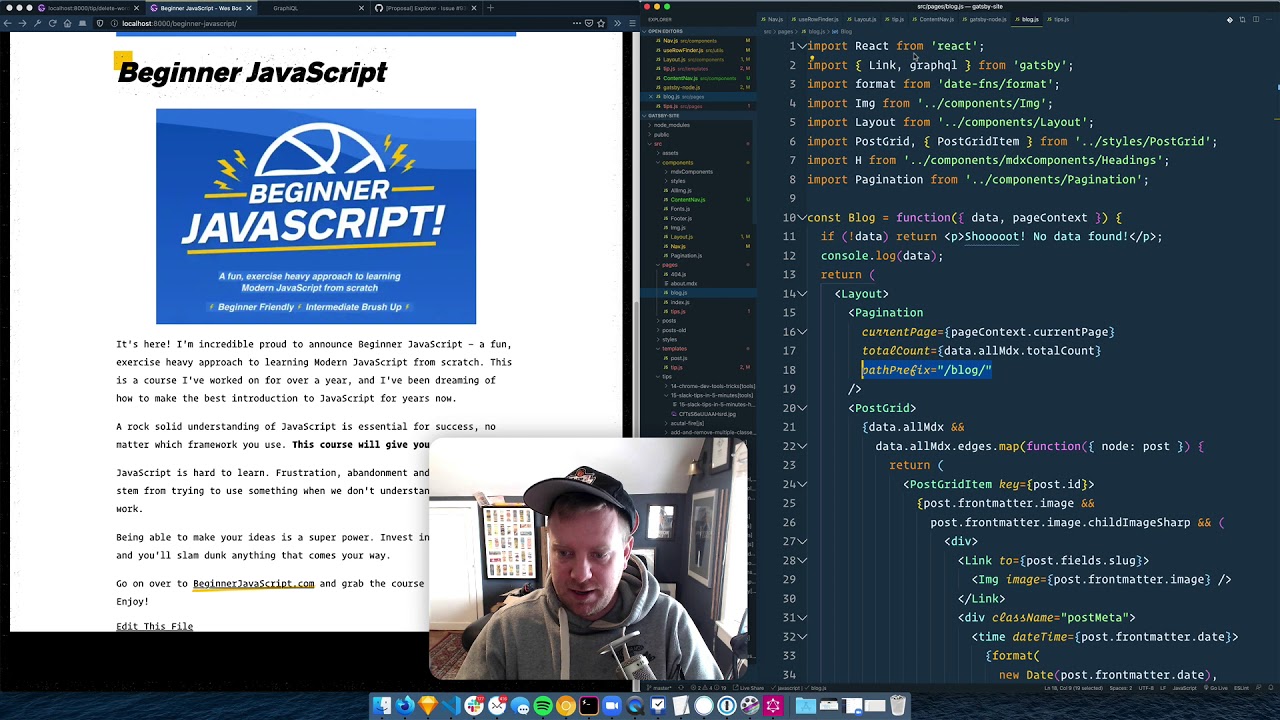Viewport: 1280px width, 720px height.
Task: Switch to the ContentNav.js tab
Action: pos(933,19)
